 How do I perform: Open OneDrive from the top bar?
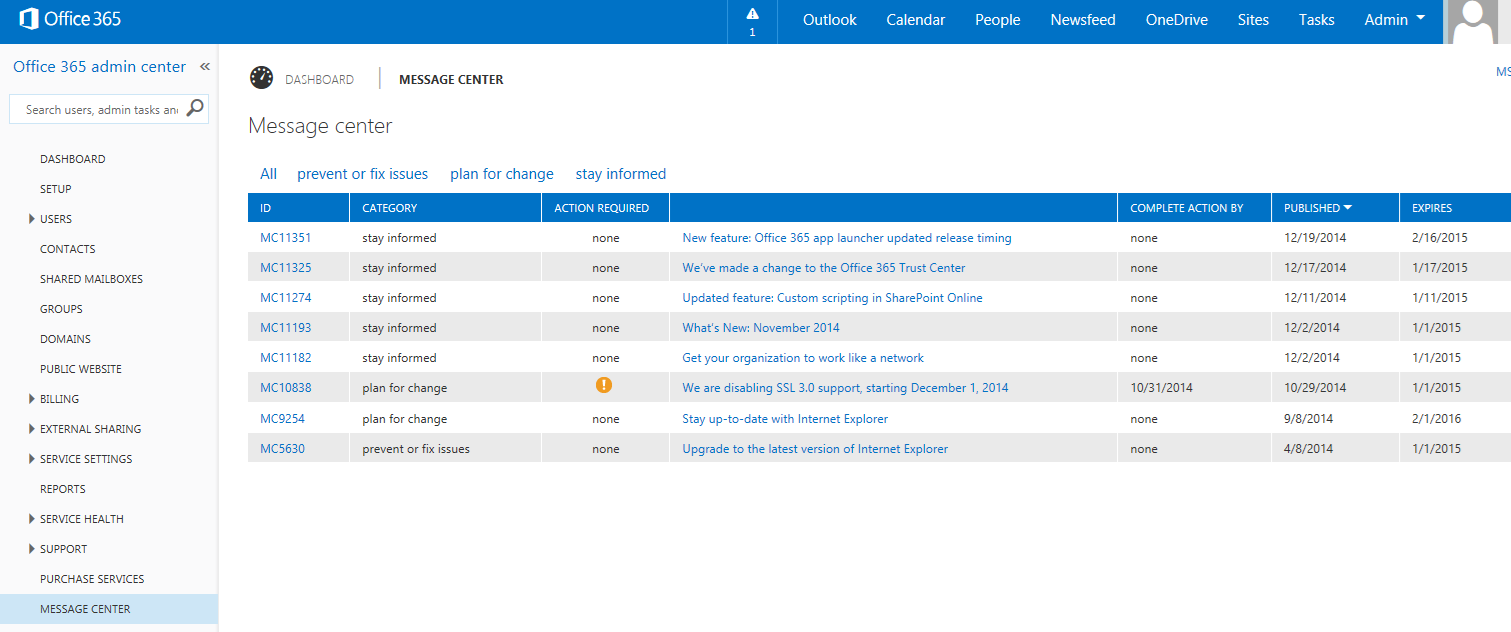click(1177, 20)
